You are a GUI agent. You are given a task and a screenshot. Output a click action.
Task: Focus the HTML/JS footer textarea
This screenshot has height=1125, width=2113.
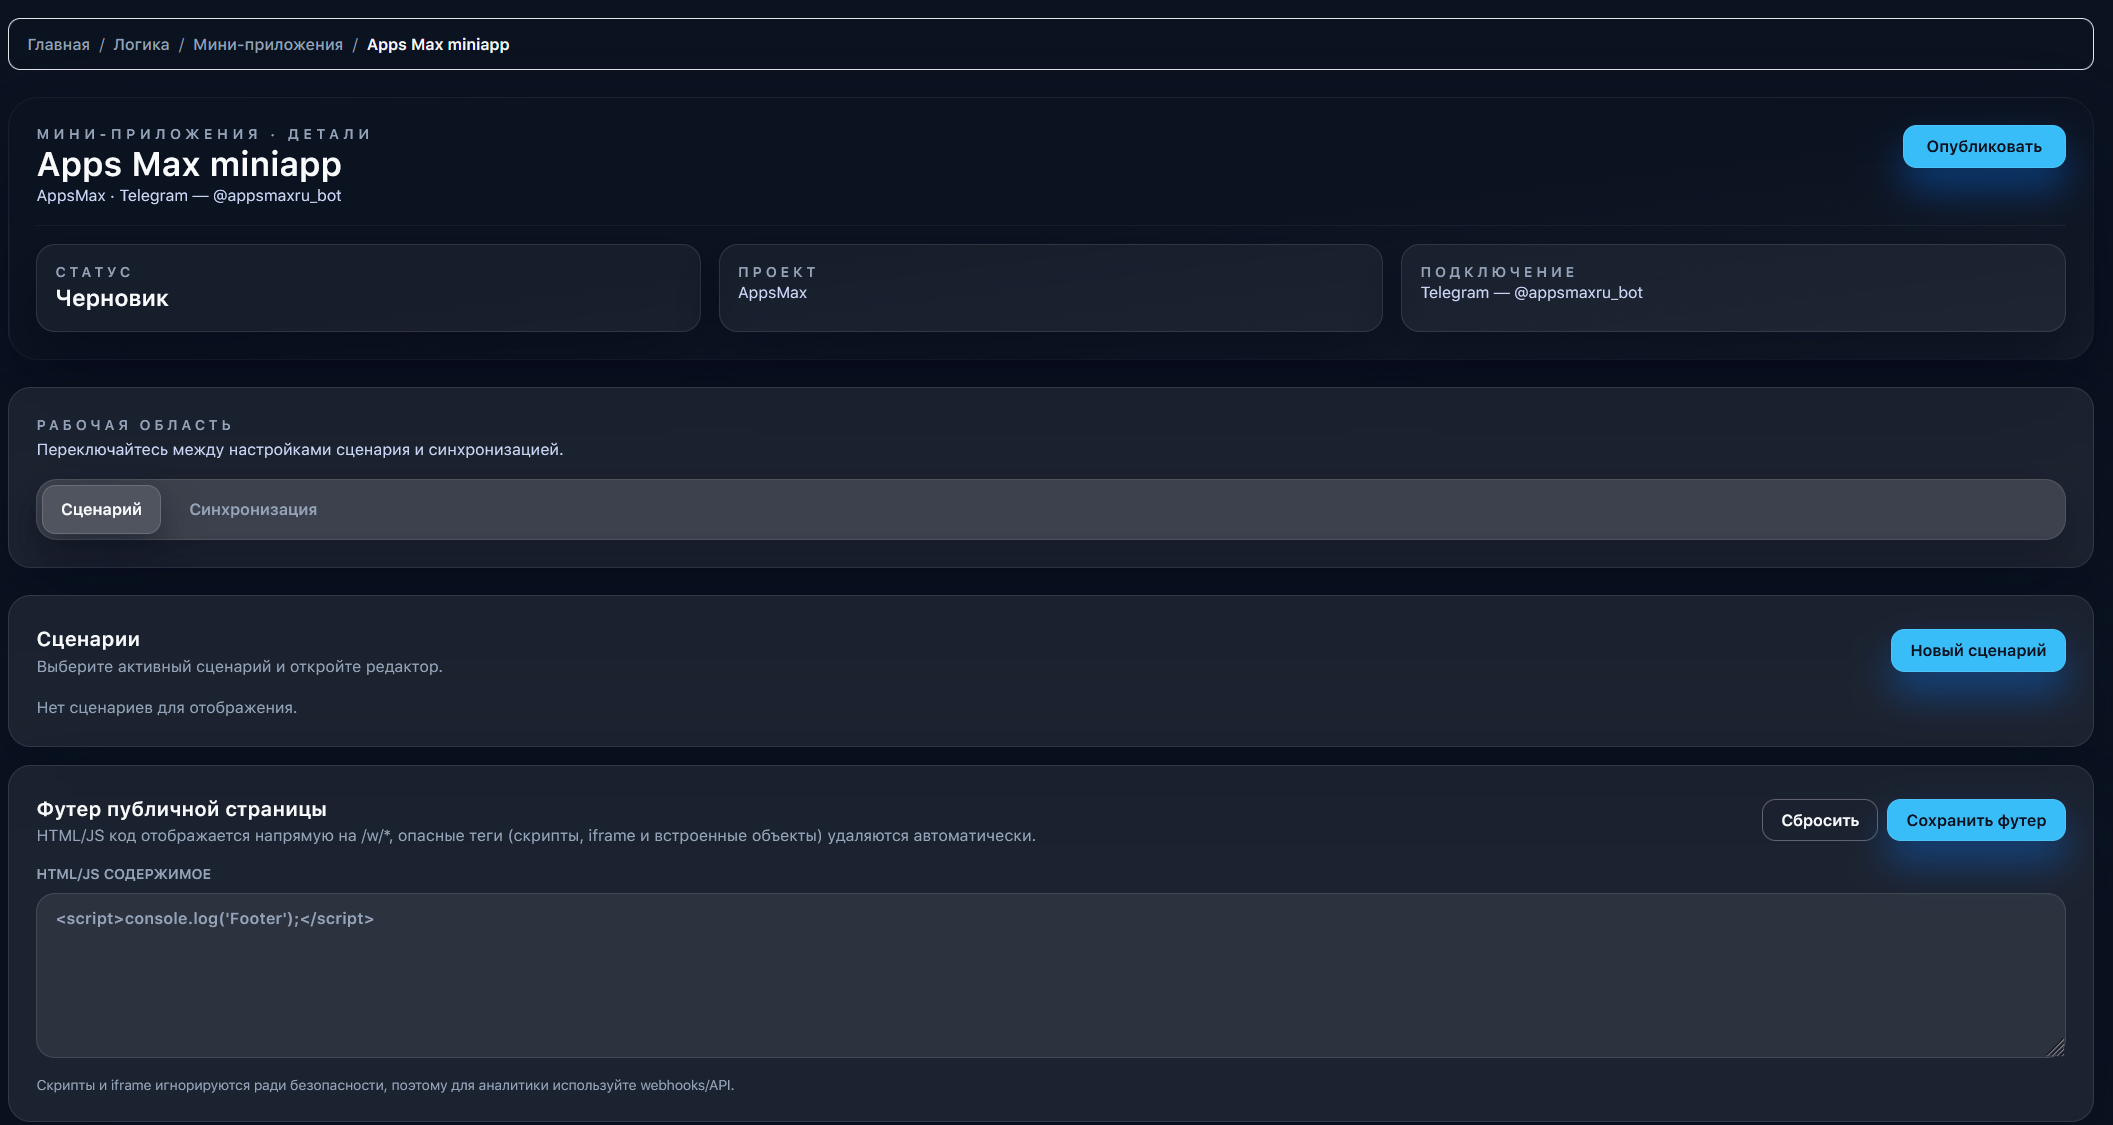pyautogui.click(x=1050, y=976)
